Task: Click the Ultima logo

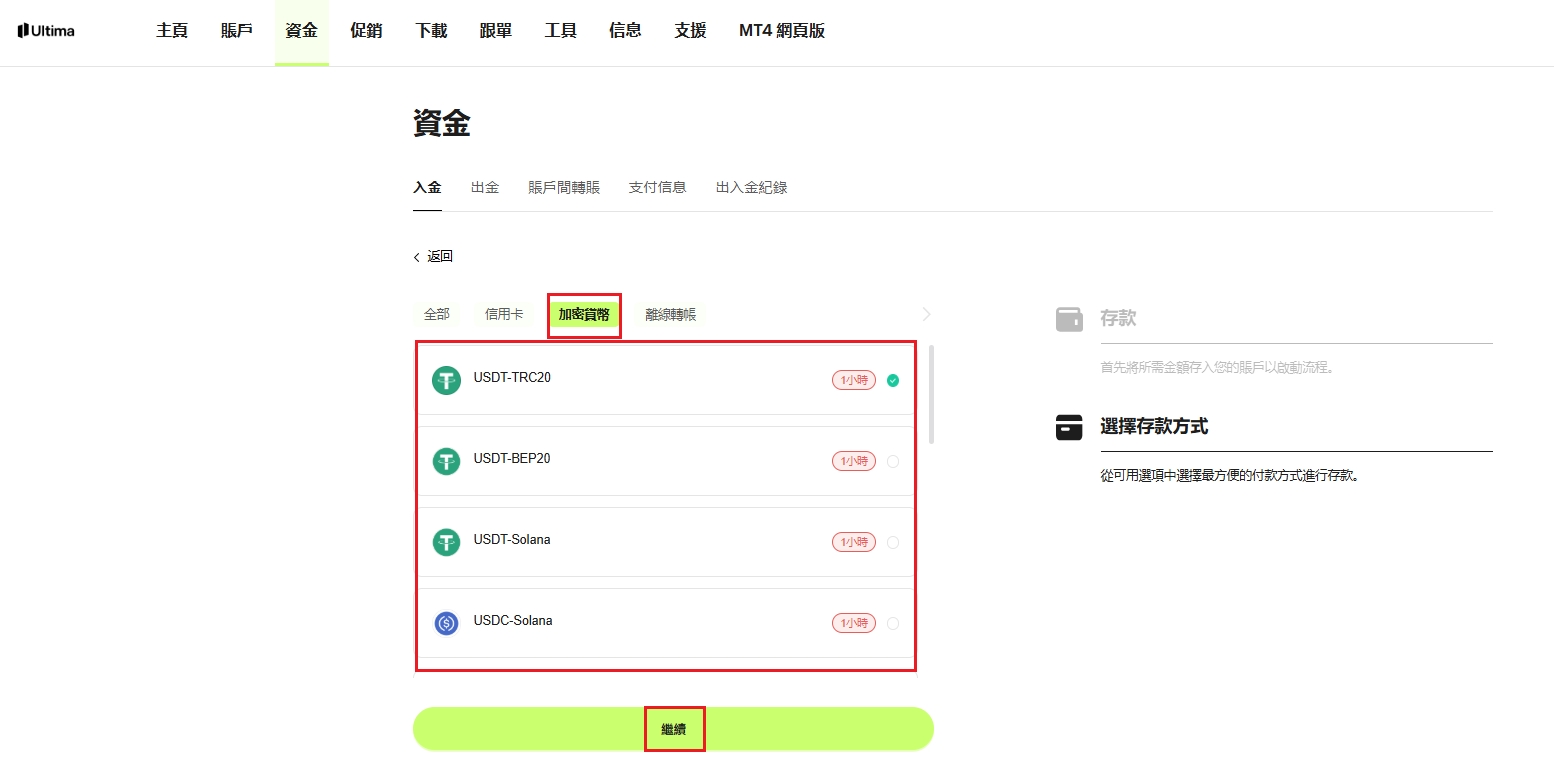Action: 46,31
